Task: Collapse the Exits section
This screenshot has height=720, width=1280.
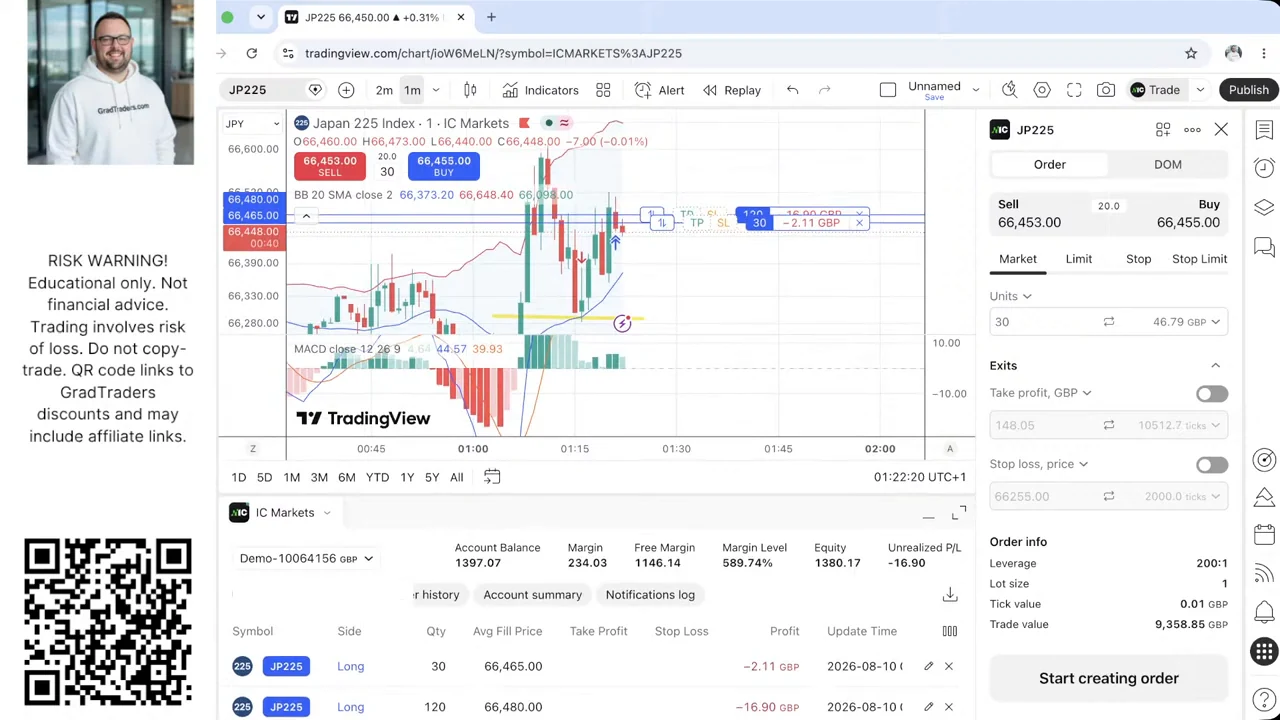Action: pyautogui.click(x=1216, y=366)
